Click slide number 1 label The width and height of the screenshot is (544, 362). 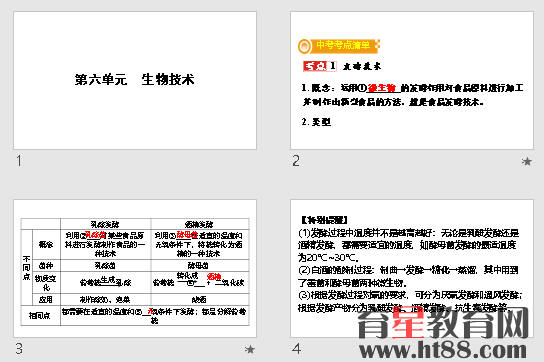[x=19, y=161]
